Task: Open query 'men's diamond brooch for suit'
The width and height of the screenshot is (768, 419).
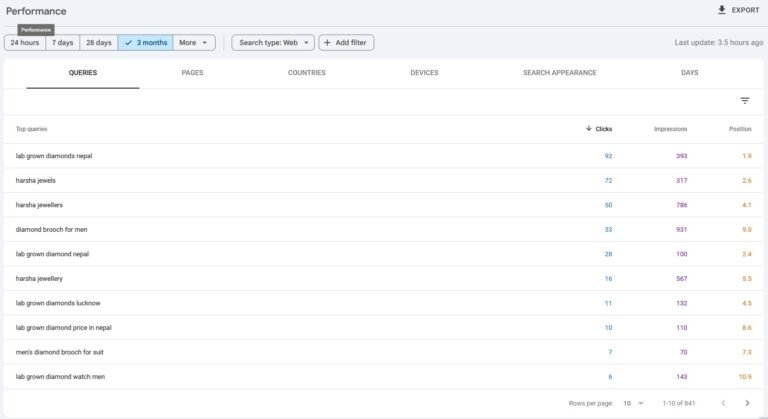Action: (59, 352)
